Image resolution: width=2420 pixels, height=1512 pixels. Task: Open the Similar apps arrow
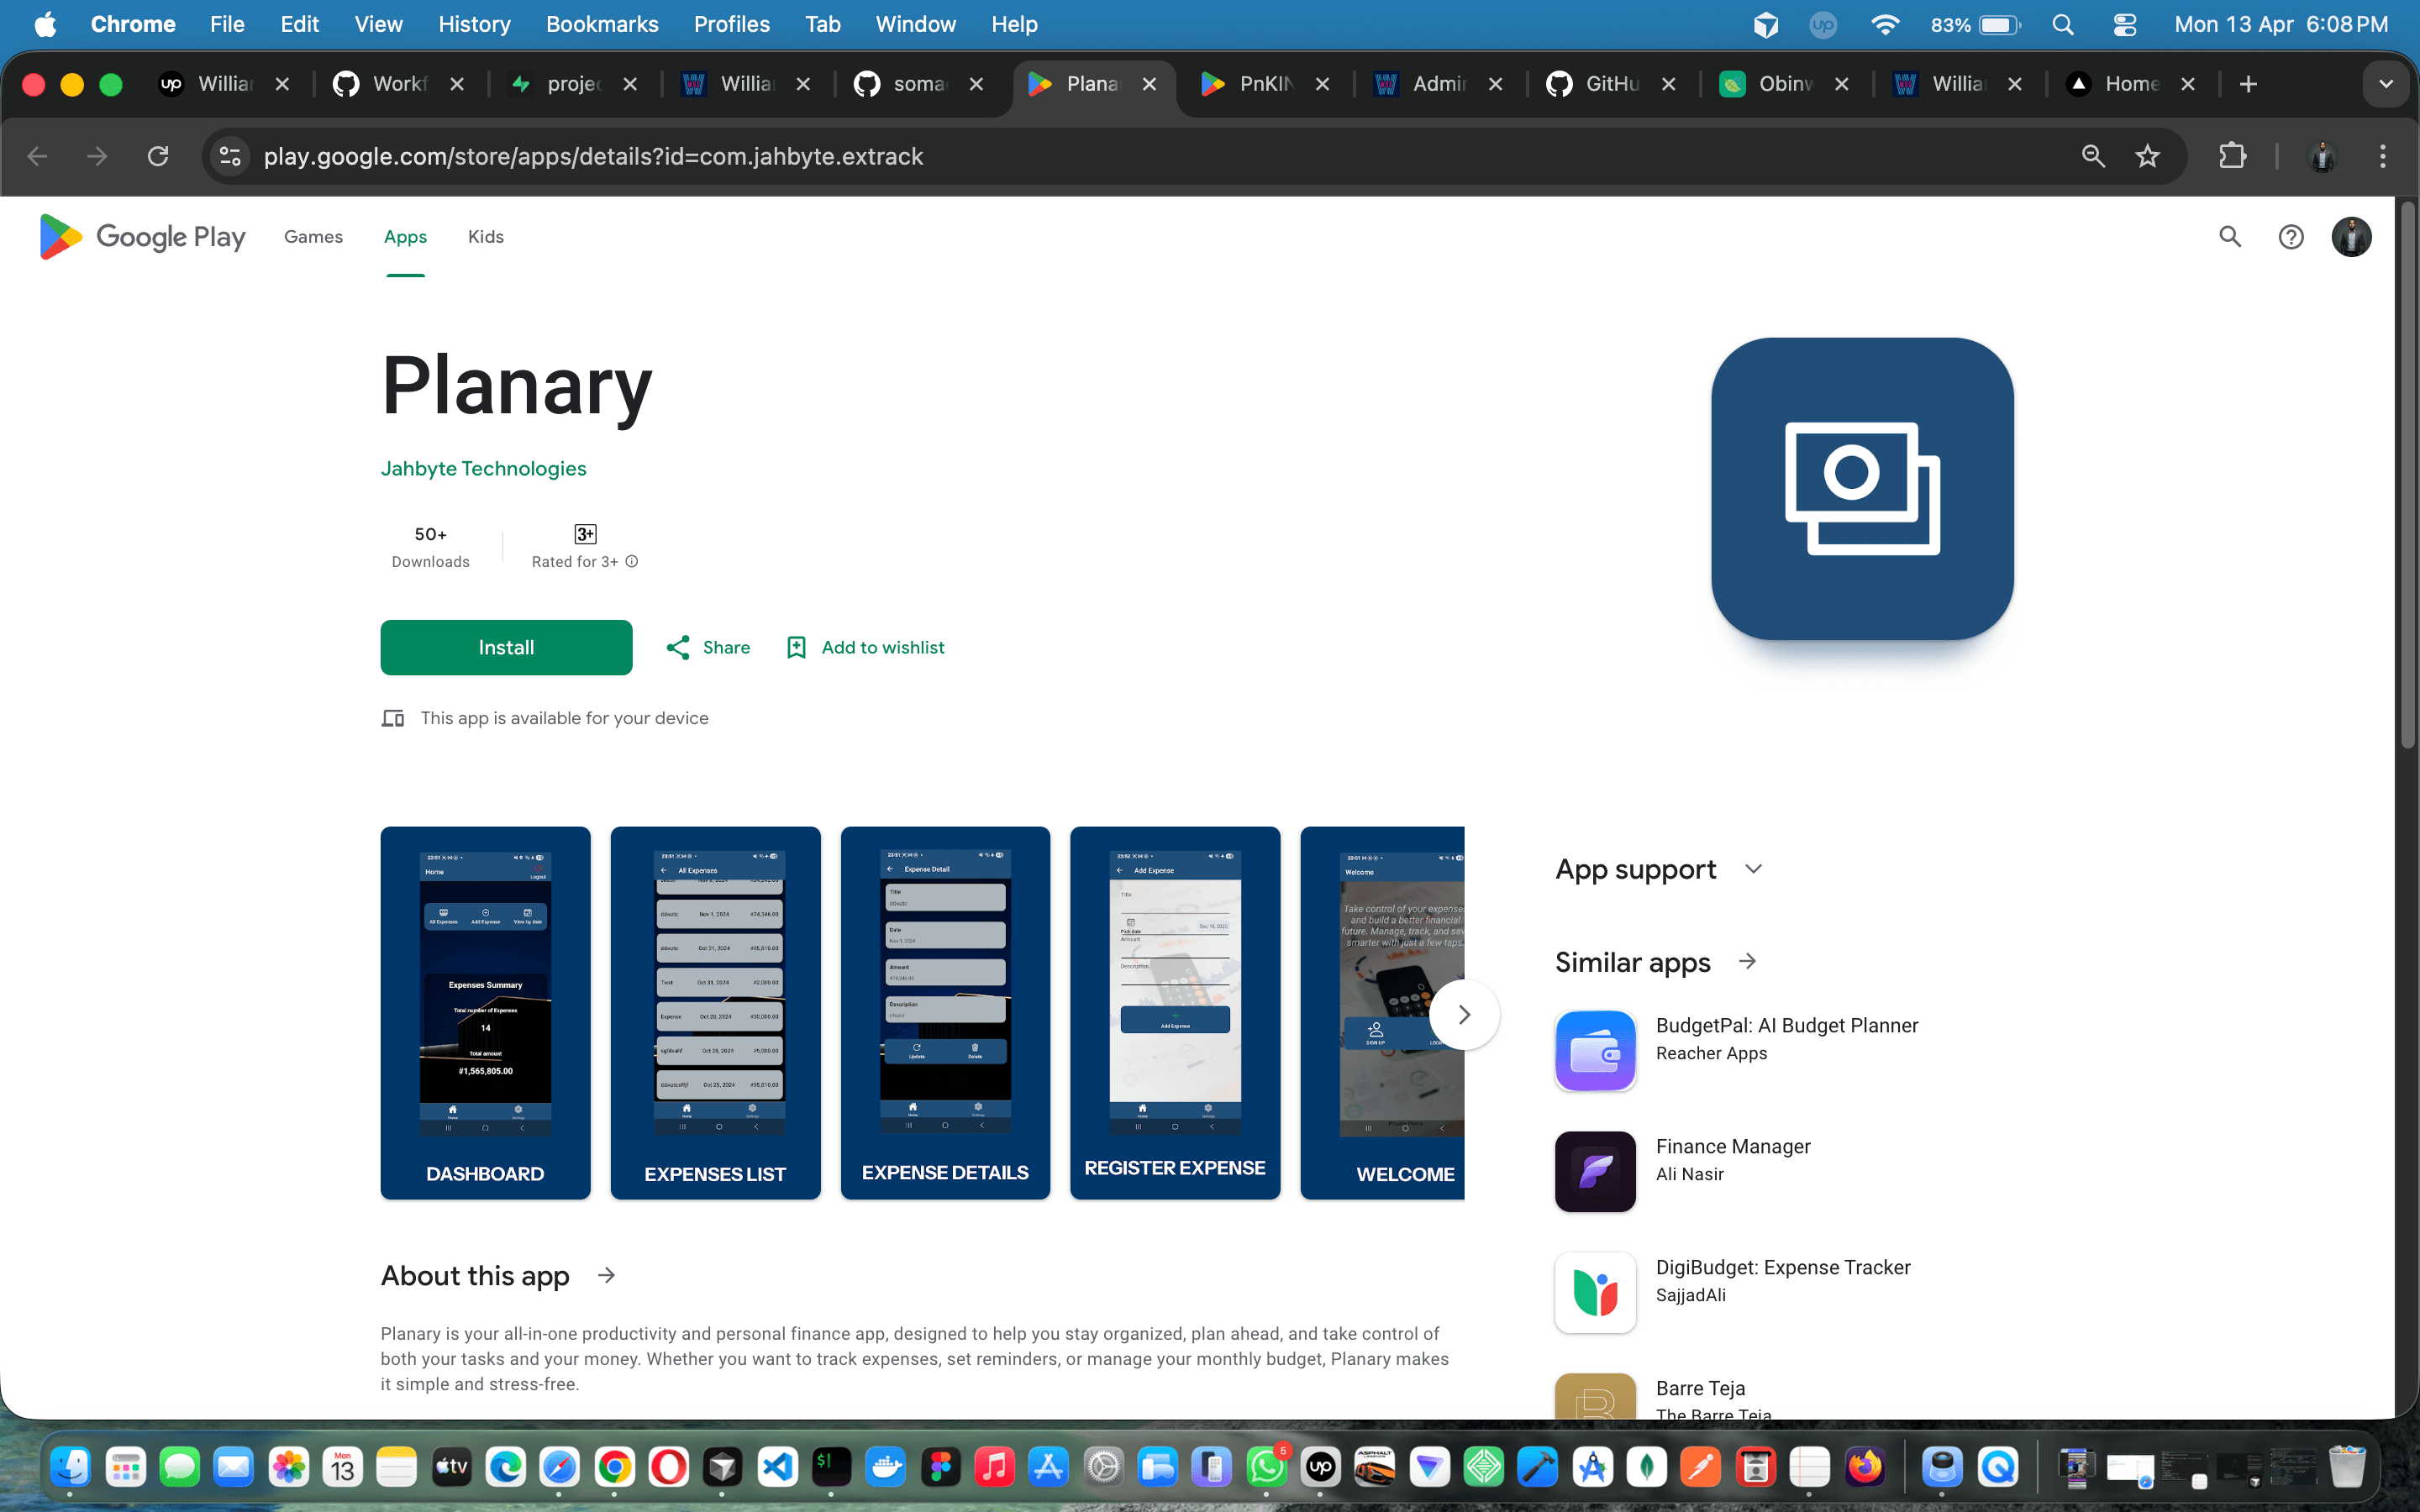pos(1748,962)
